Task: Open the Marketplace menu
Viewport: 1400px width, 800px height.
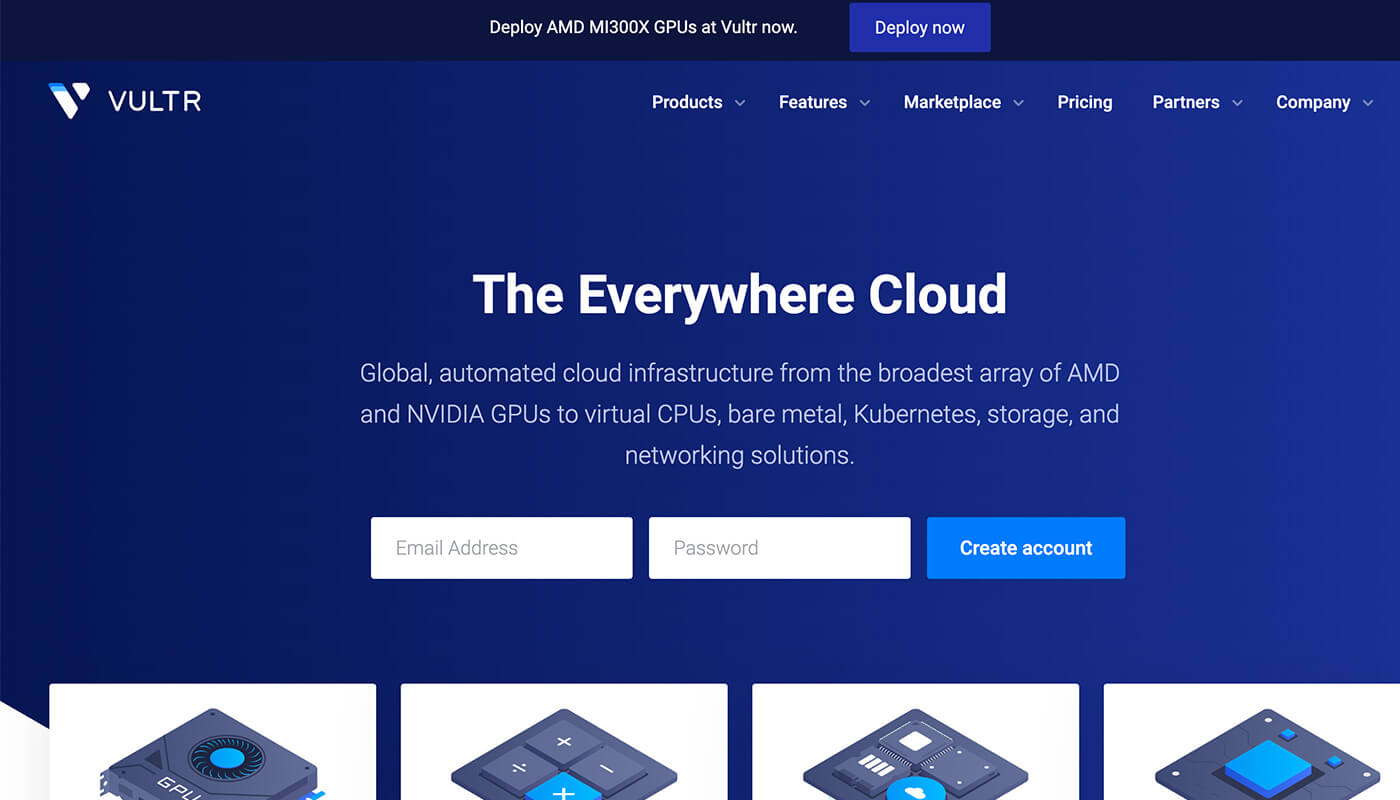Action: (x=952, y=102)
